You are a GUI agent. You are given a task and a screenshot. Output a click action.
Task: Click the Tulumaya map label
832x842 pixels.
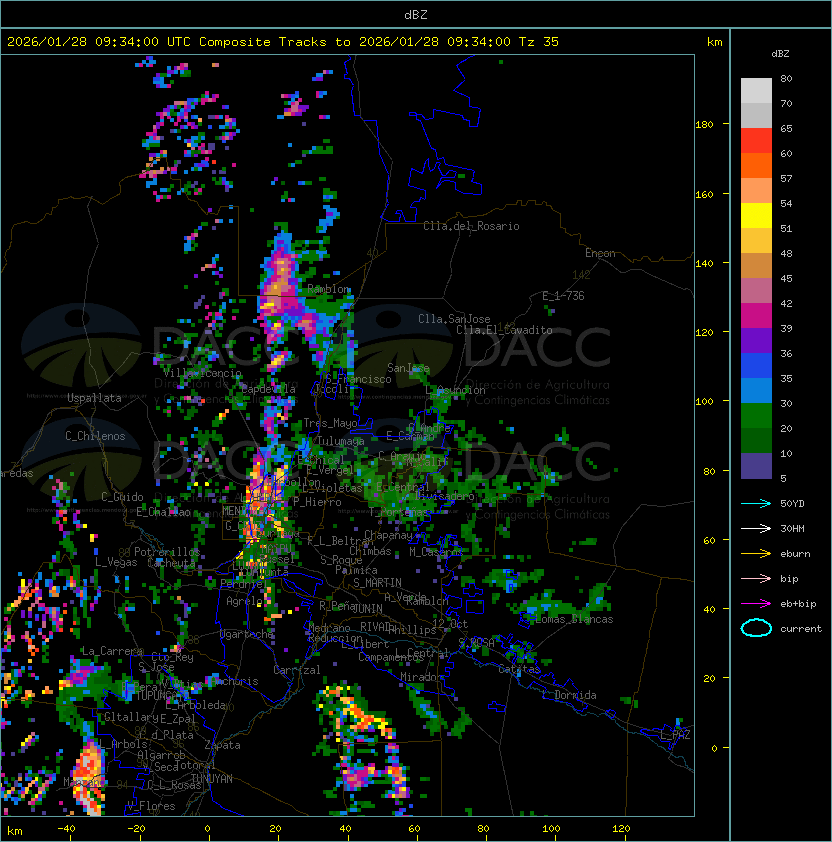click(x=341, y=441)
